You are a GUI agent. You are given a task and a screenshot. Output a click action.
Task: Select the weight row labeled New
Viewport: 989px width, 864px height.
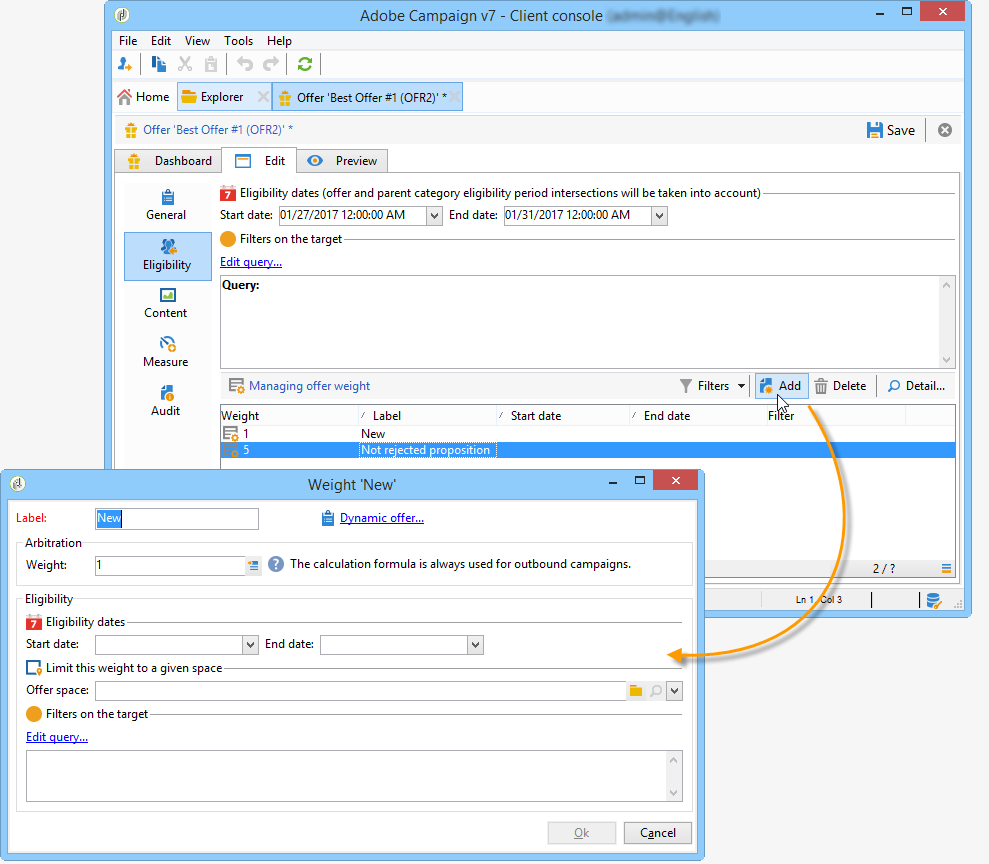point(587,434)
